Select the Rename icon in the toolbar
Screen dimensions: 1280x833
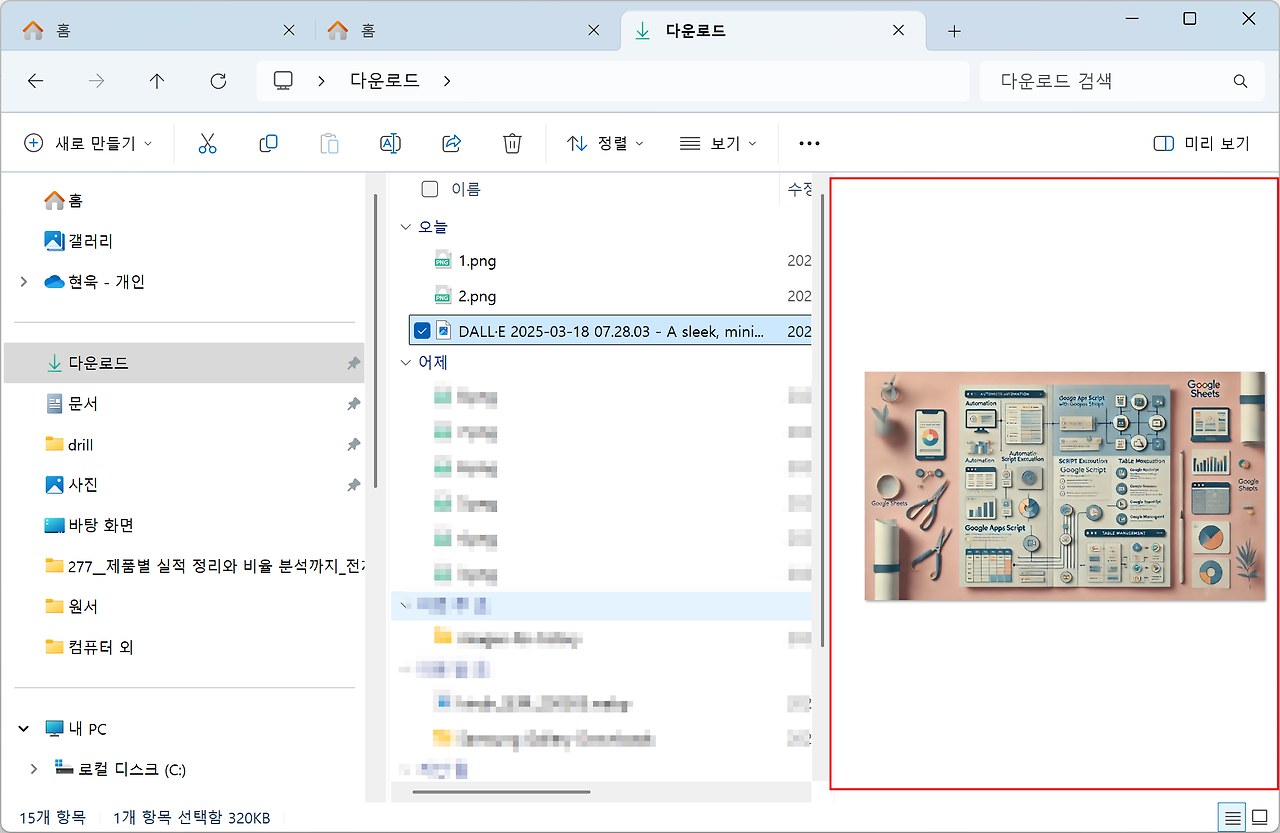point(390,143)
